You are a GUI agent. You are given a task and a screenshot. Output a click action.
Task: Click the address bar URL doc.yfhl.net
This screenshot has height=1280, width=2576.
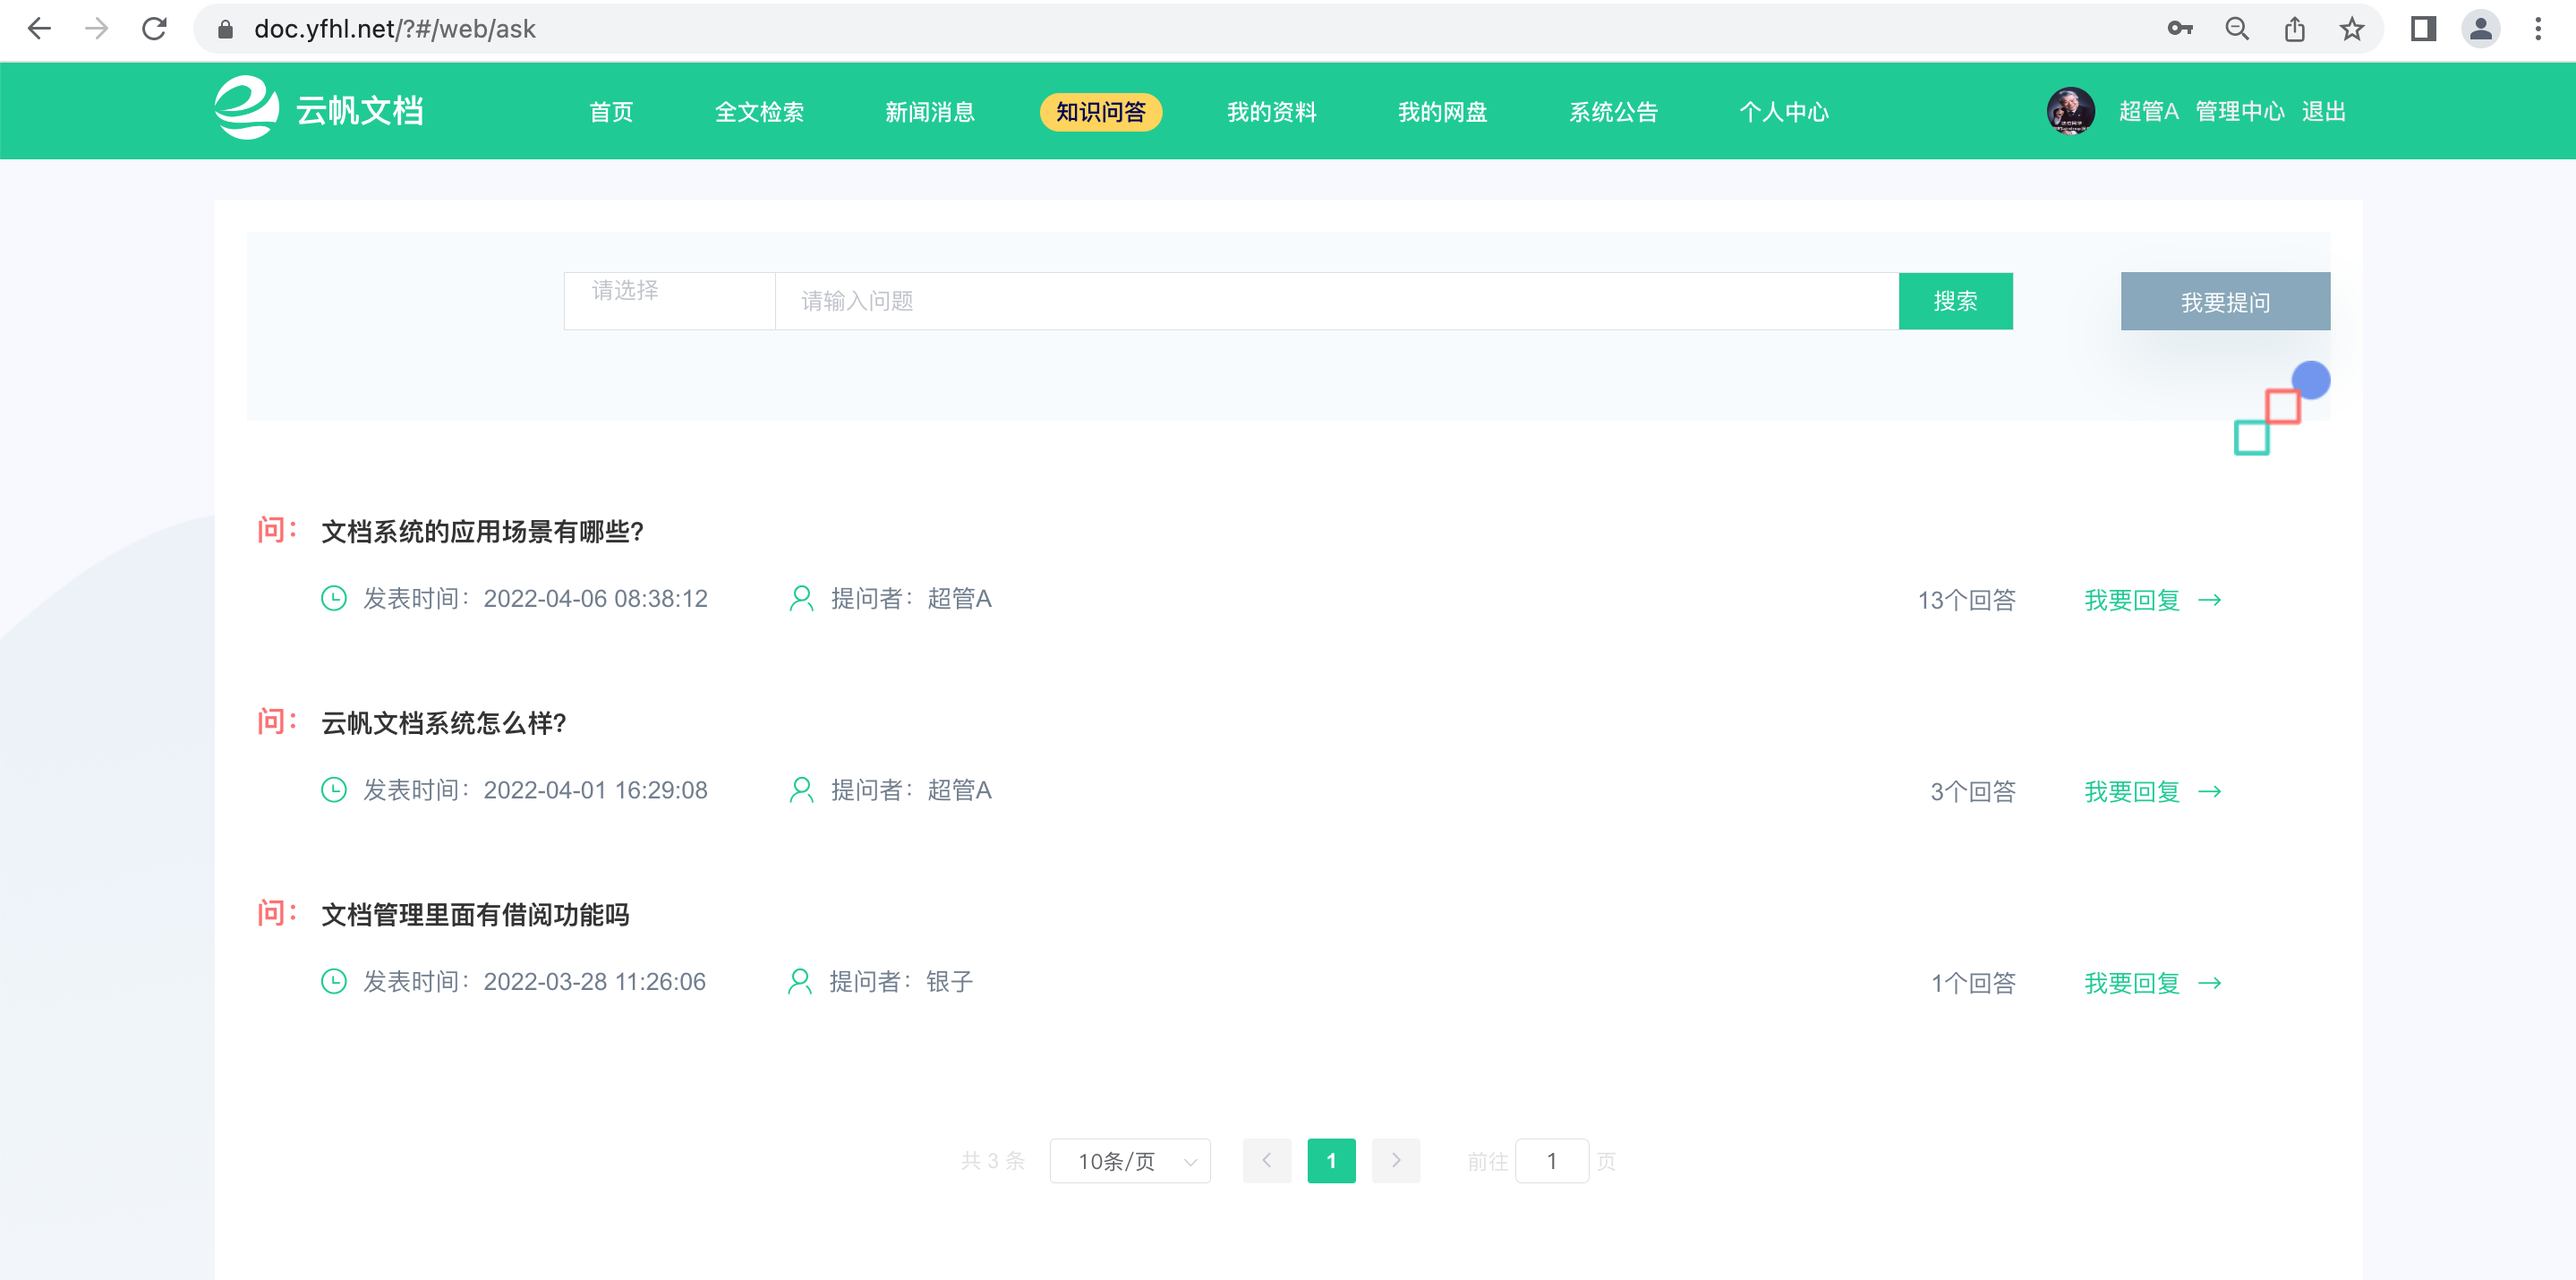point(395,29)
